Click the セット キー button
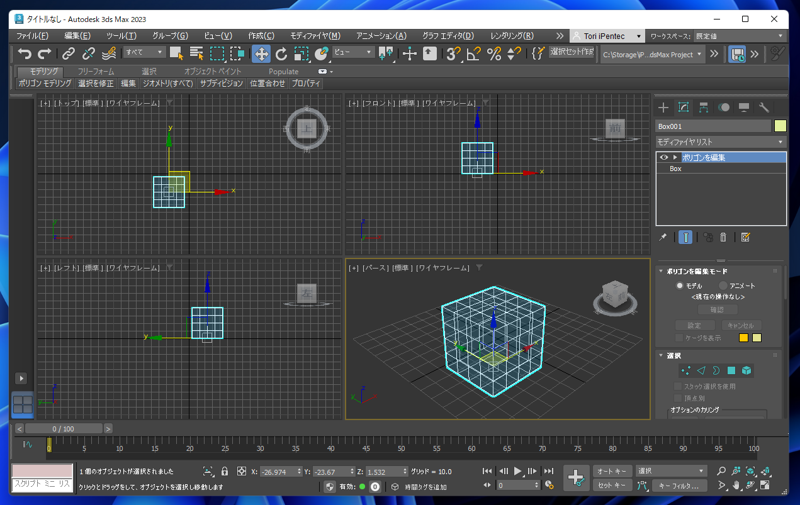 pos(612,486)
